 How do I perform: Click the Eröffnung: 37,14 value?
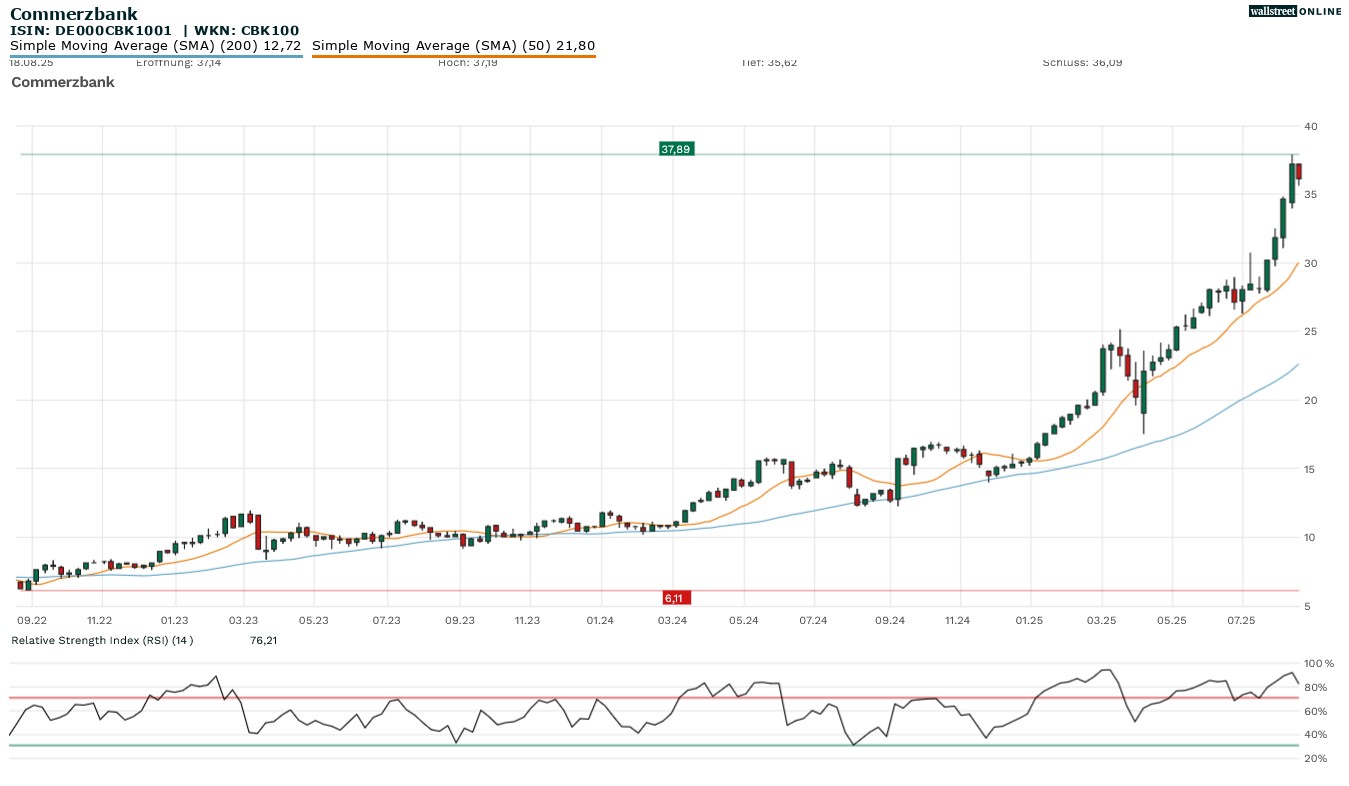[x=179, y=63]
